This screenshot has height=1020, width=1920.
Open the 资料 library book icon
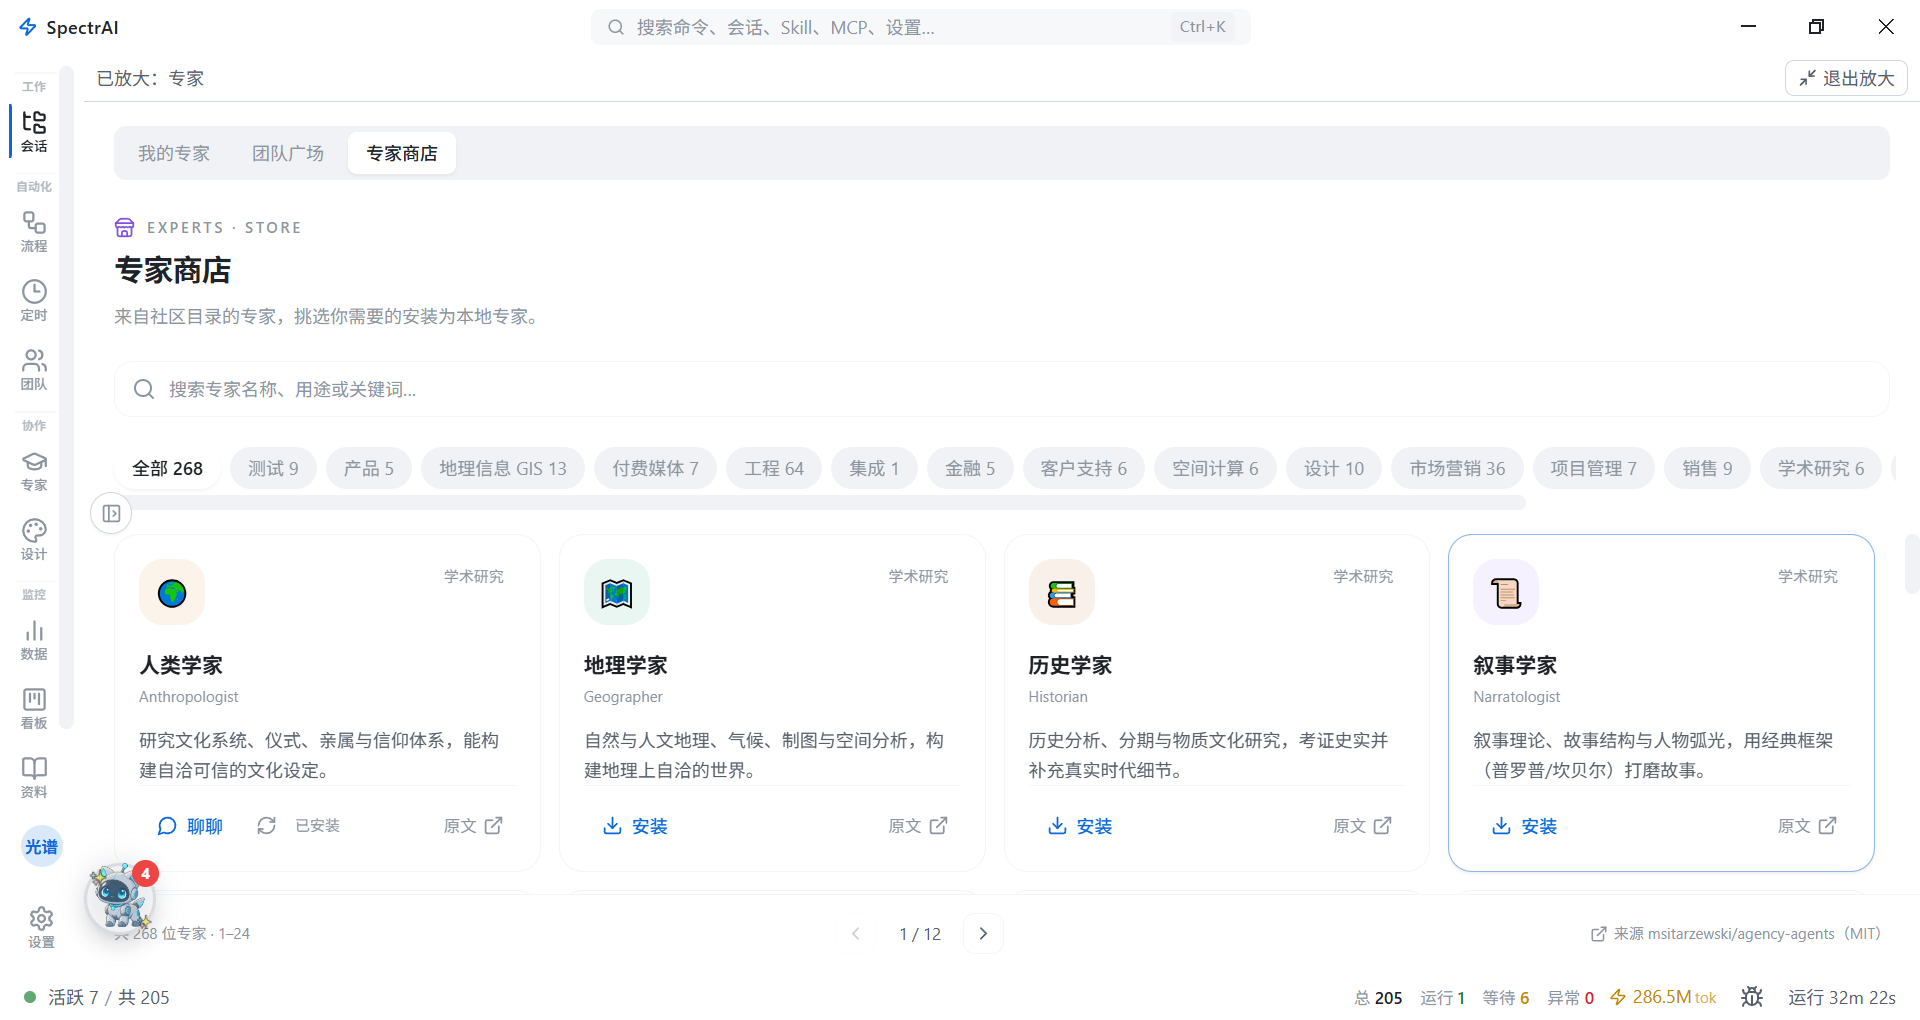pyautogui.click(x=34, y=777)
